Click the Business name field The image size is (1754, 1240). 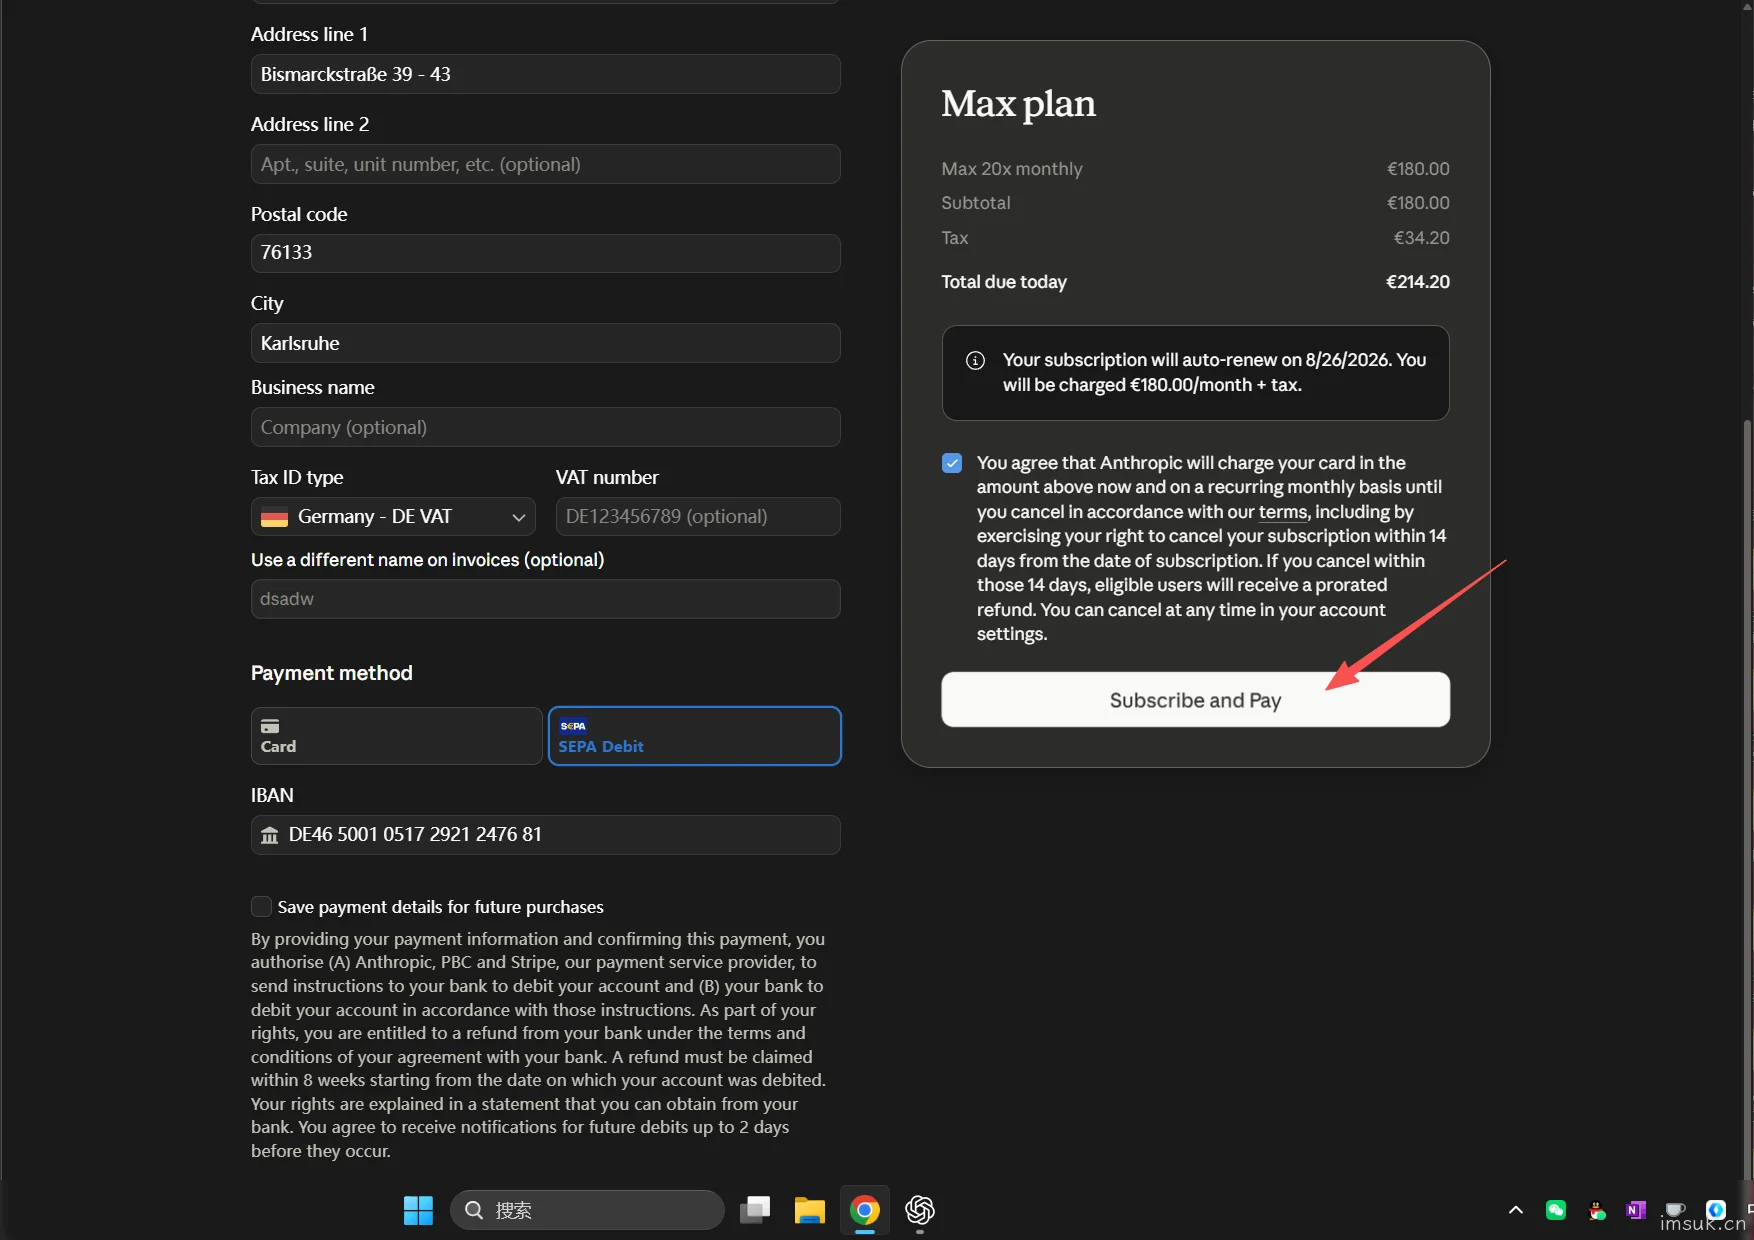(546, 427)
